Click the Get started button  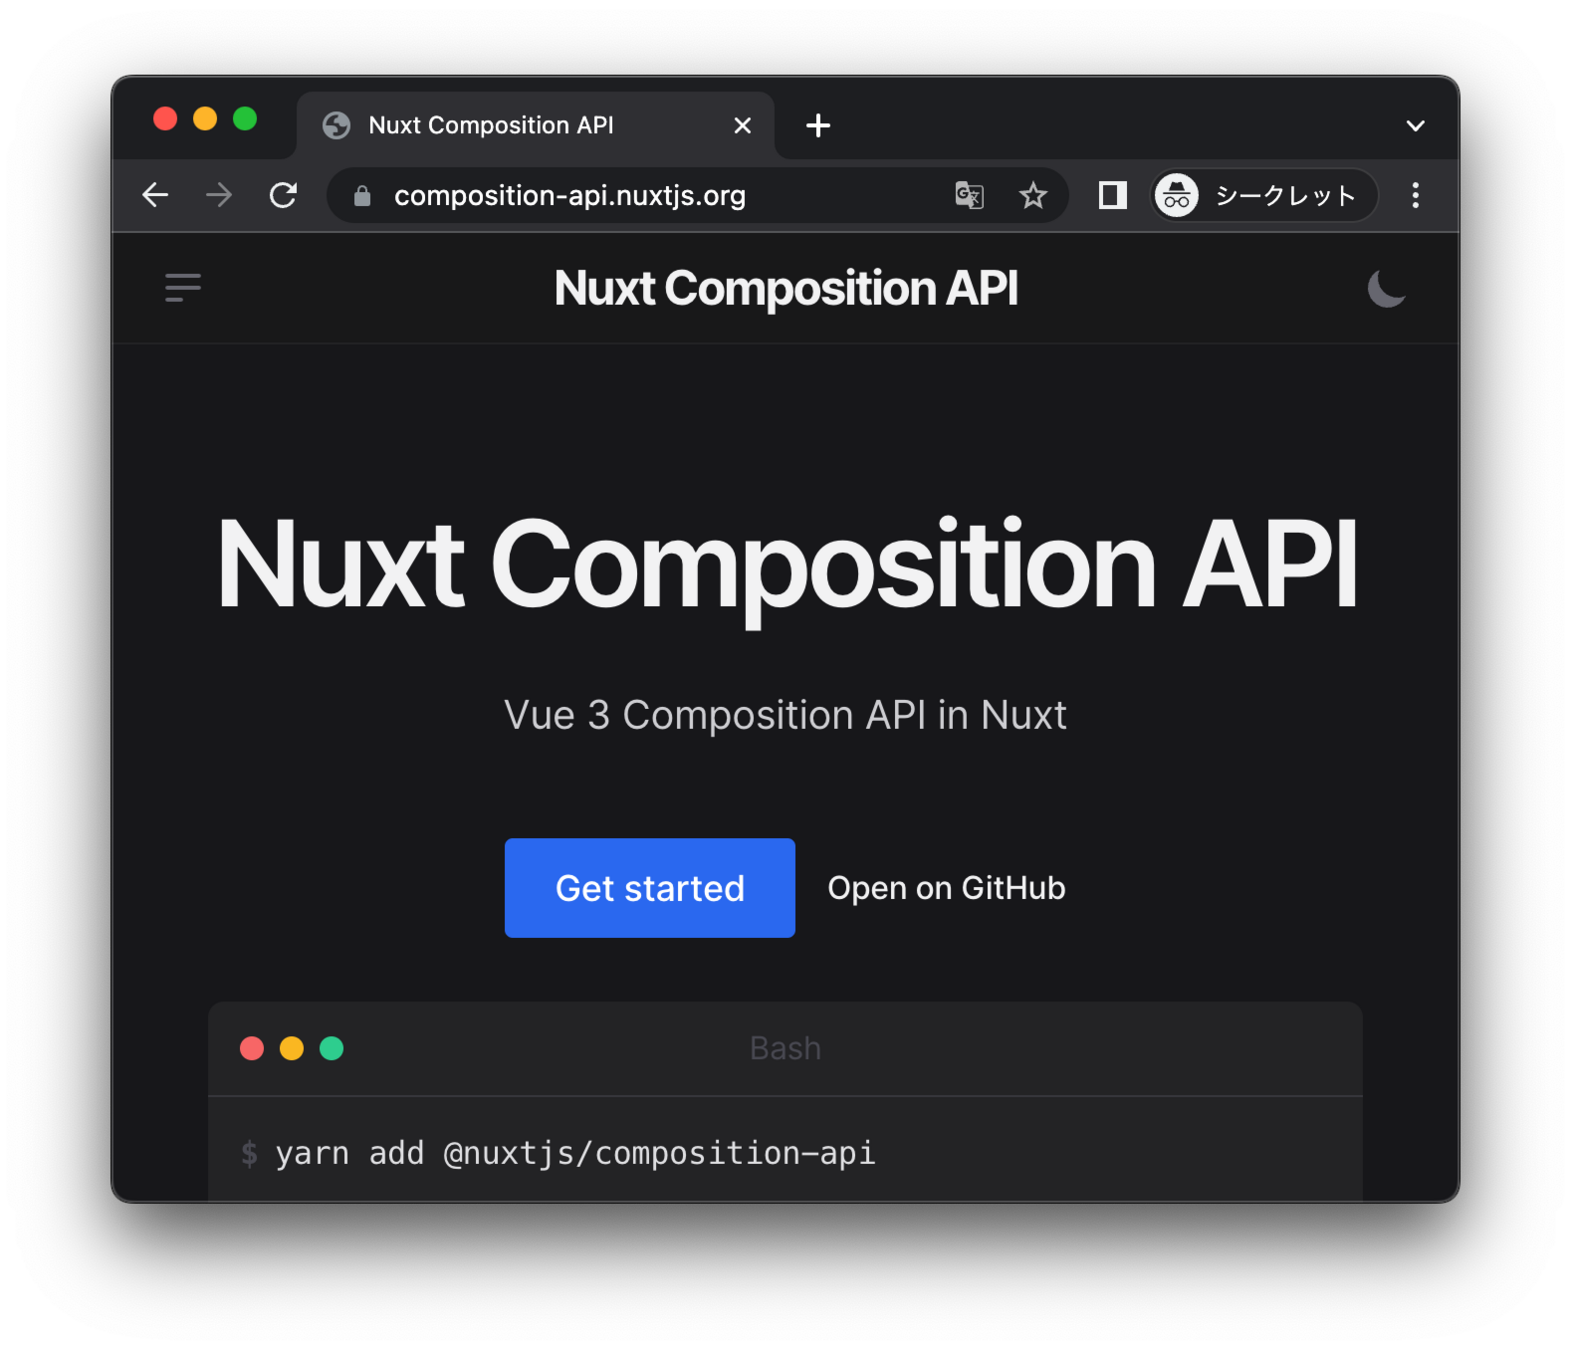650,888
